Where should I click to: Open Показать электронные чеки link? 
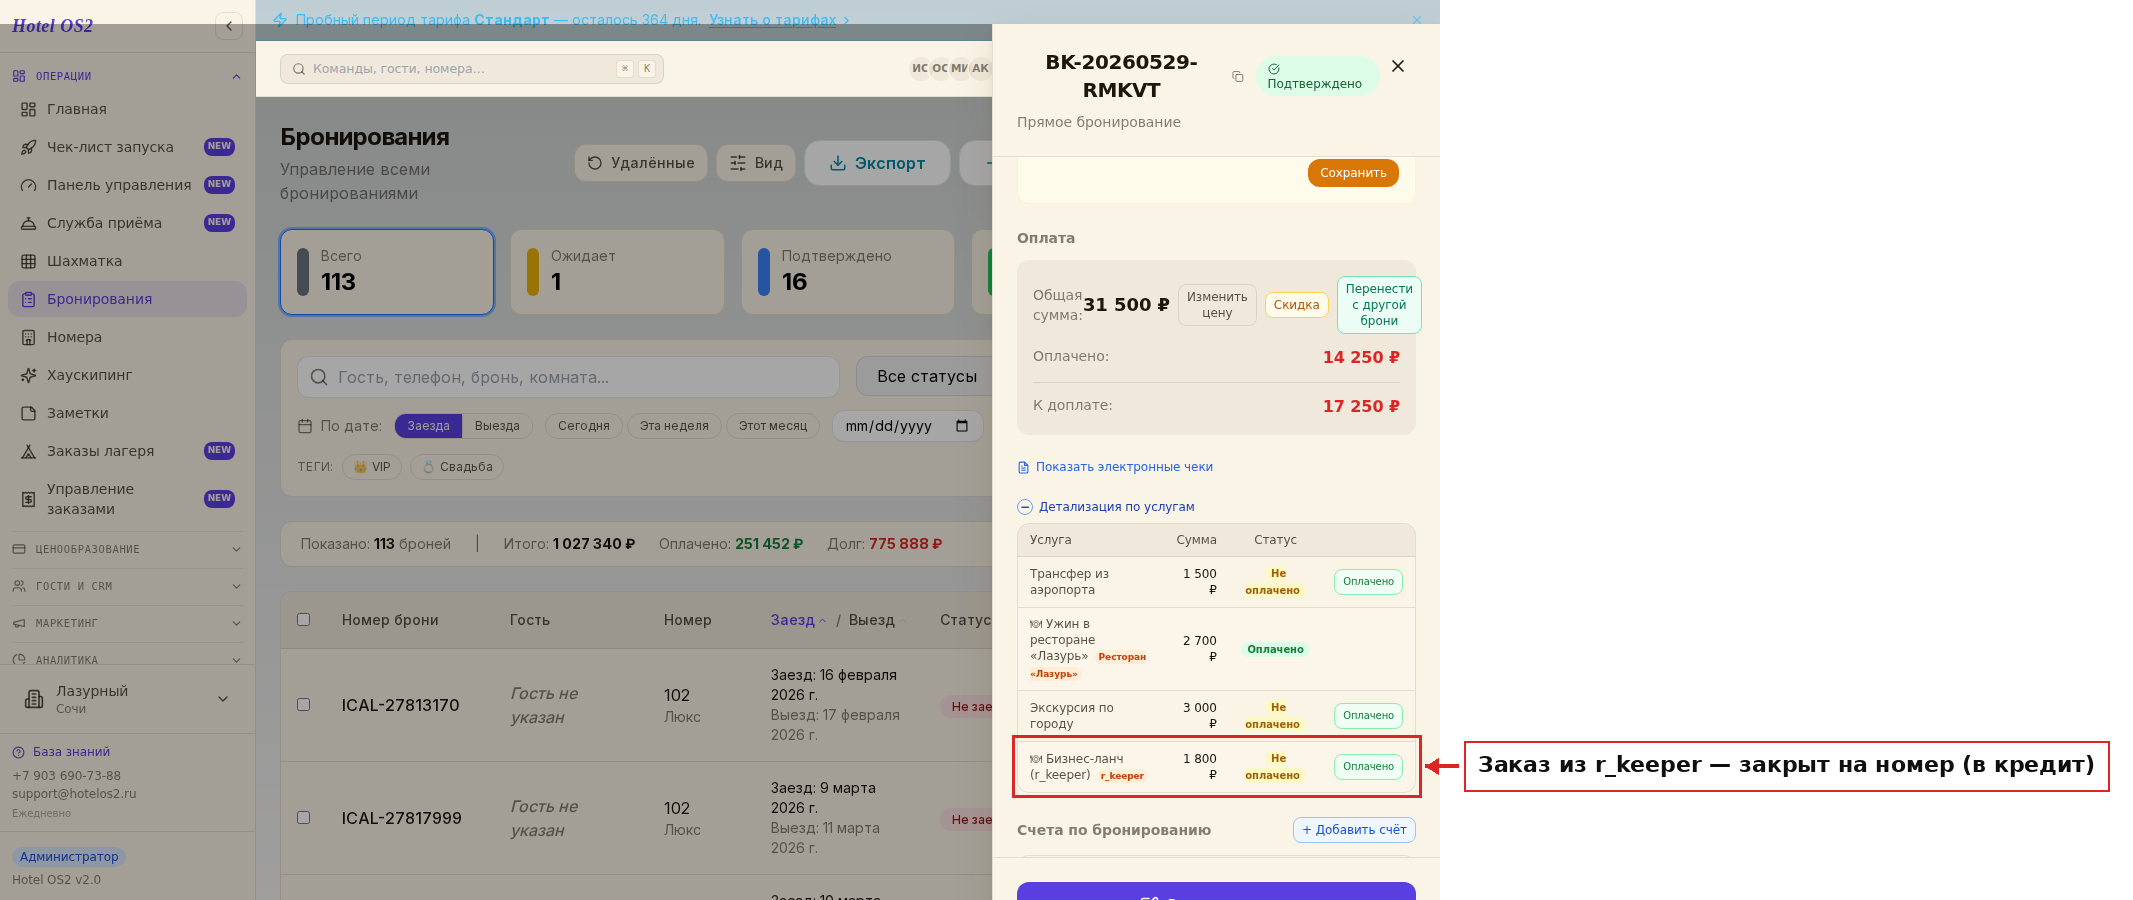1115,467
